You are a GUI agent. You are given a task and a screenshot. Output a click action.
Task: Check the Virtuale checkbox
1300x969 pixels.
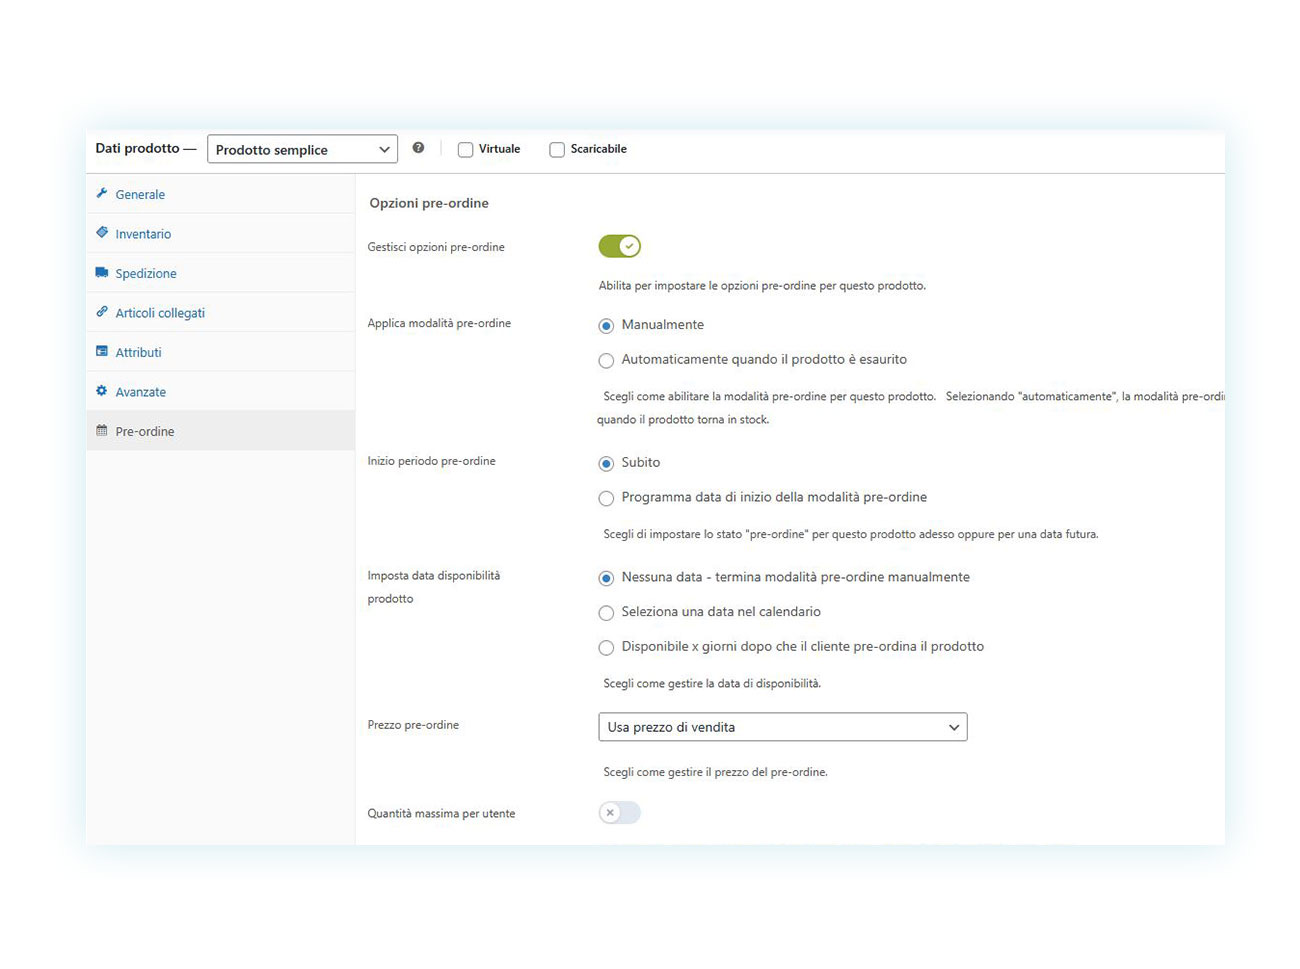(x=465, y=148)
